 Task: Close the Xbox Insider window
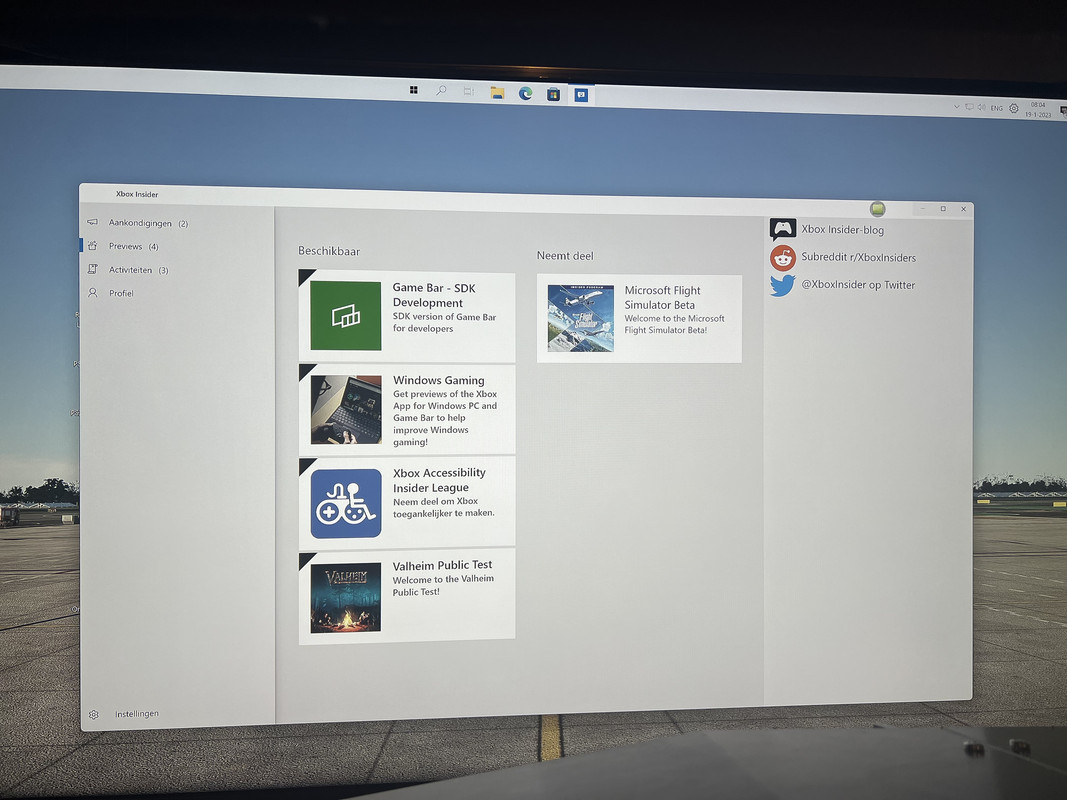click(964, 210)
